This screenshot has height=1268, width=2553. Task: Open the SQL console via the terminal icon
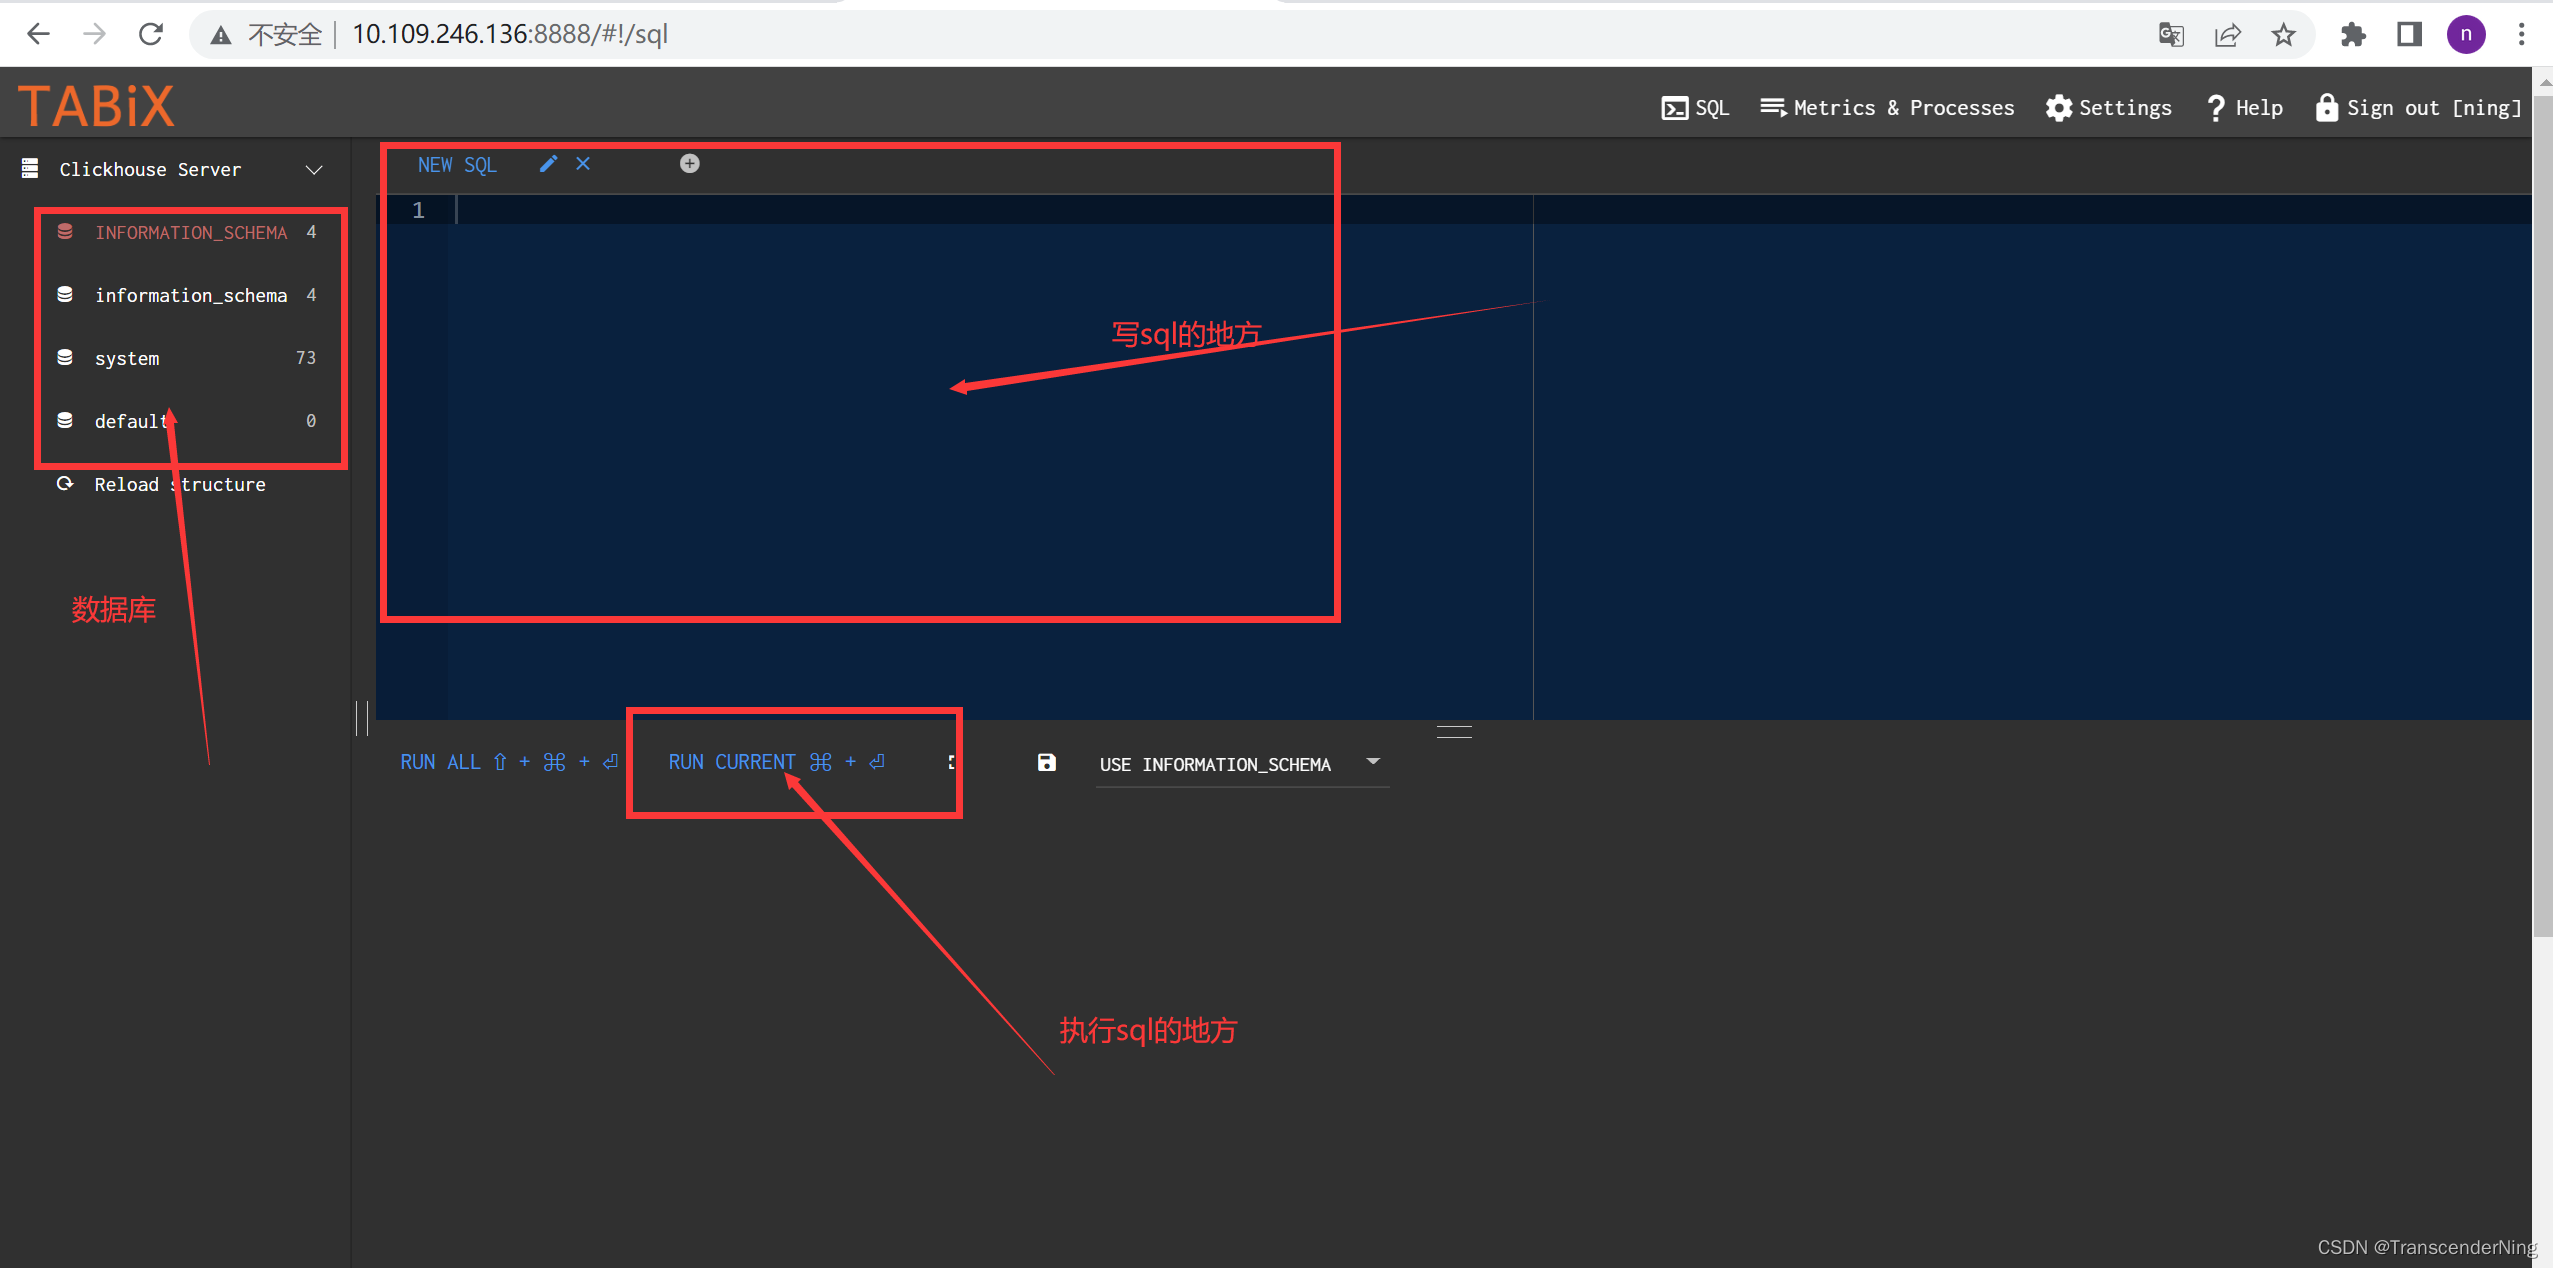coord(1674,107)
